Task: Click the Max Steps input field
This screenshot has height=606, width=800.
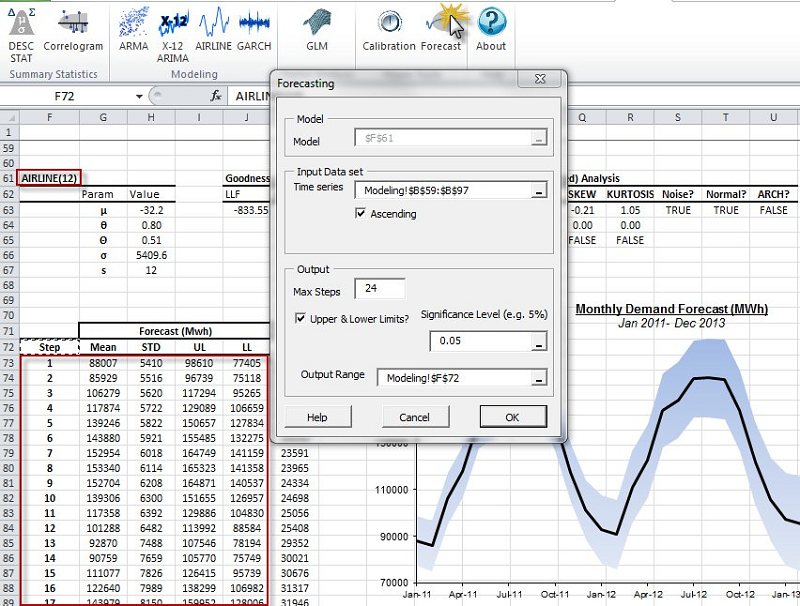Action: coord(378,290)
